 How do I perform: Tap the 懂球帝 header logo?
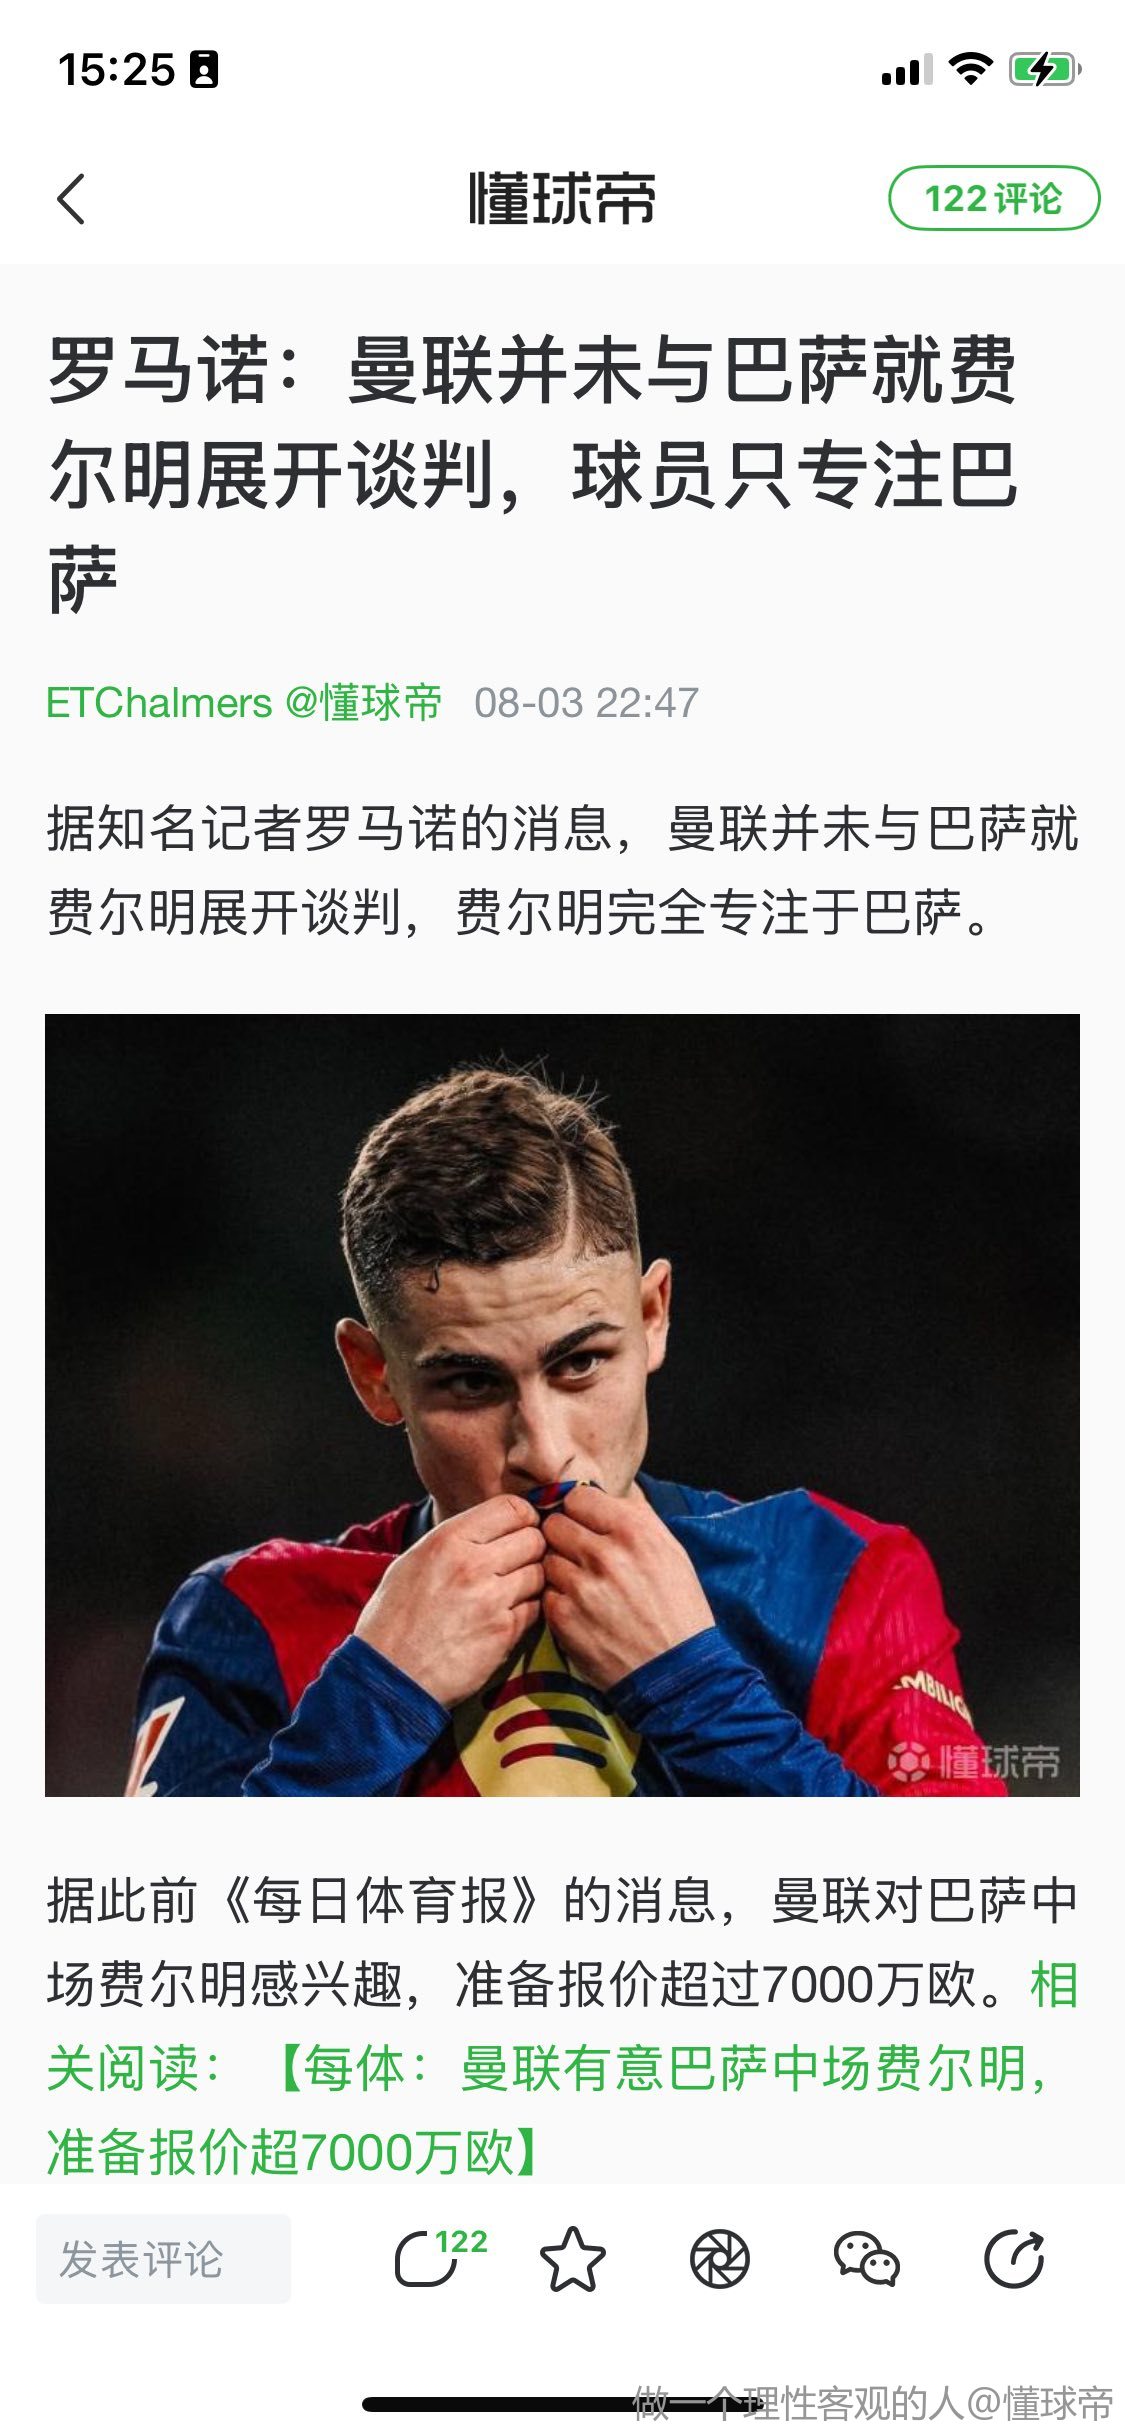pos(562,198)
